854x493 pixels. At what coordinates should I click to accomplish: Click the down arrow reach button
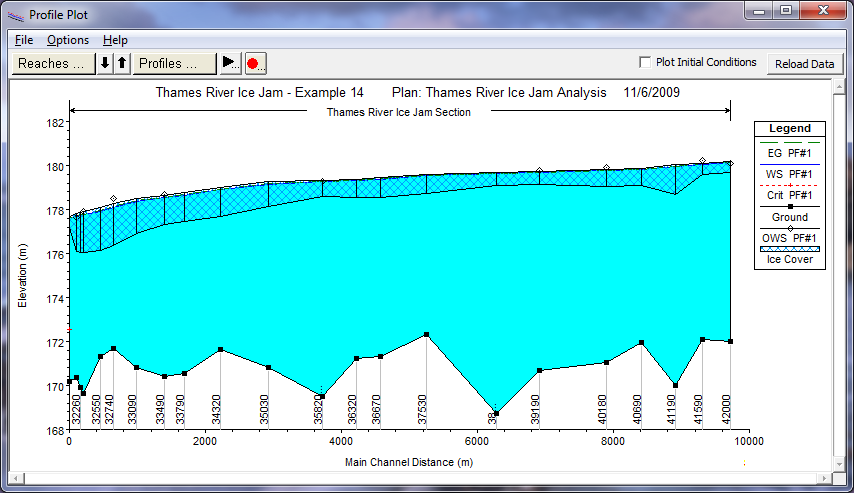click(x=106, y=63)
